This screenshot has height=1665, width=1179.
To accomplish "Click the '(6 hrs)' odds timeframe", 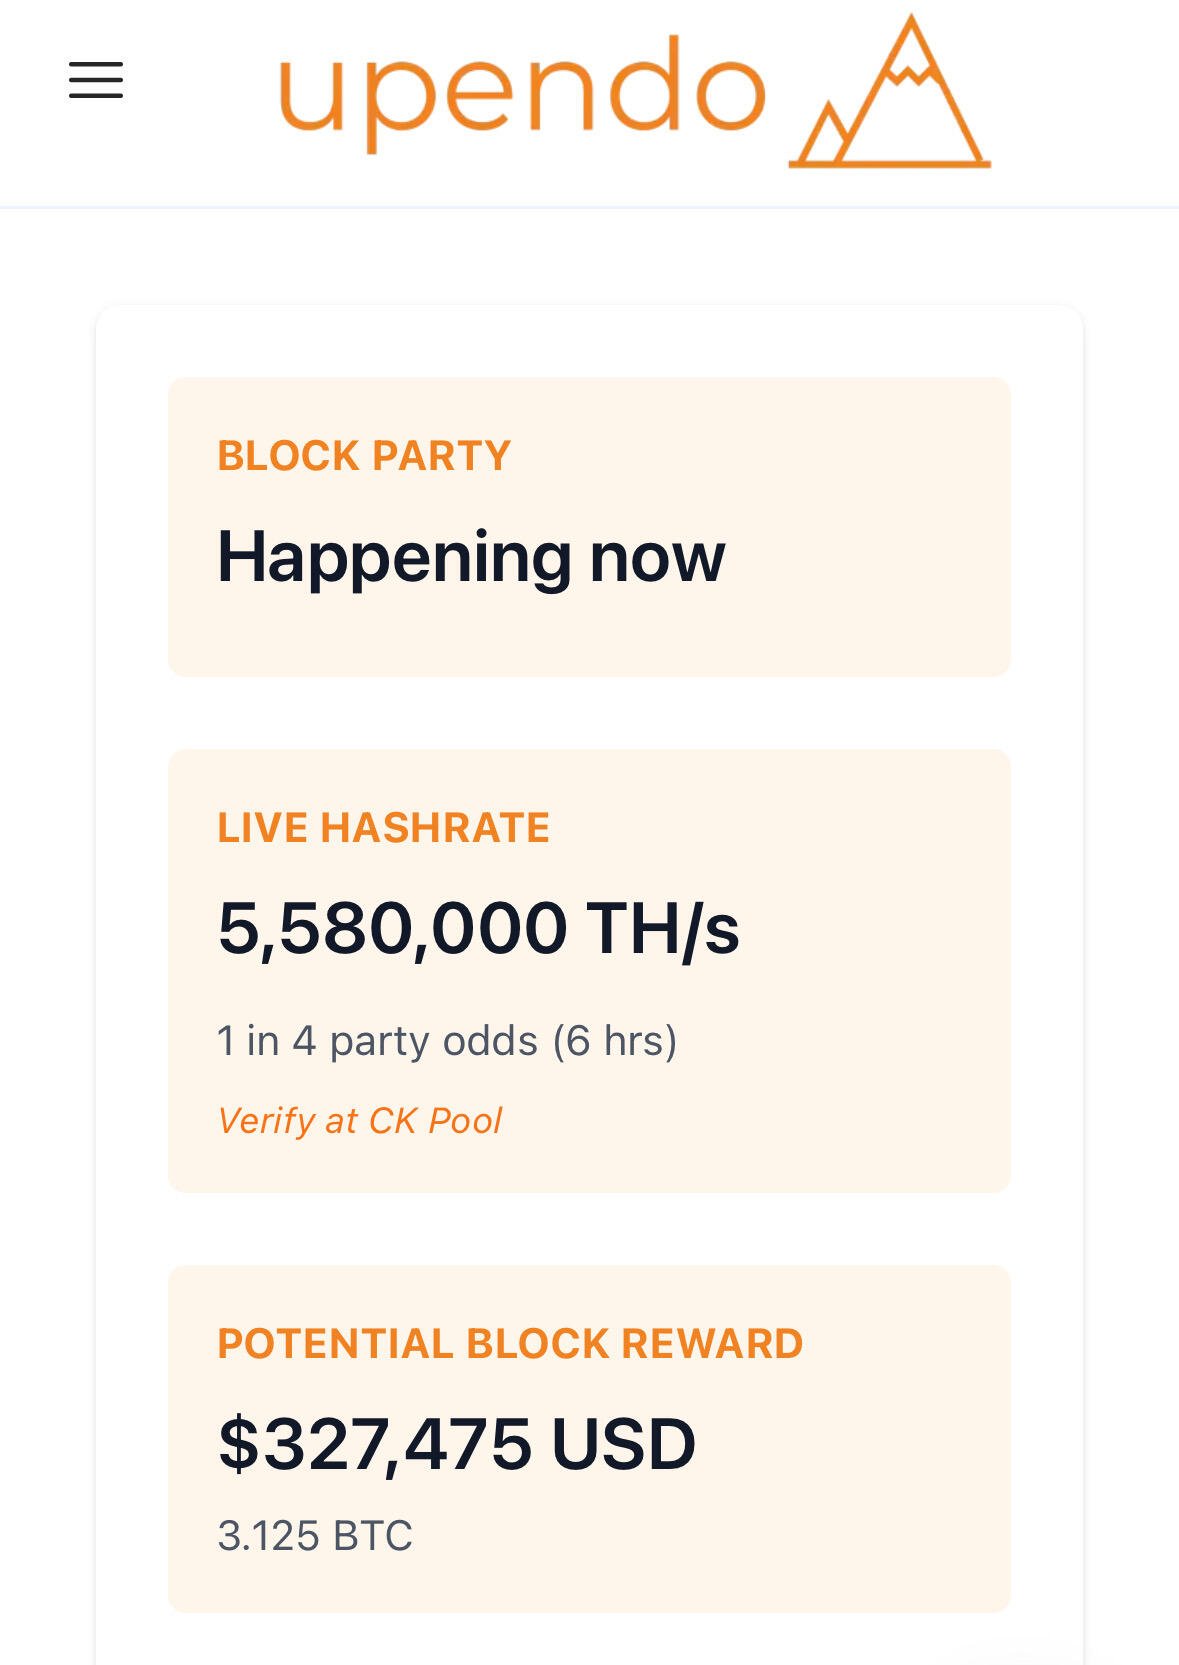I will coord(615,1041).
